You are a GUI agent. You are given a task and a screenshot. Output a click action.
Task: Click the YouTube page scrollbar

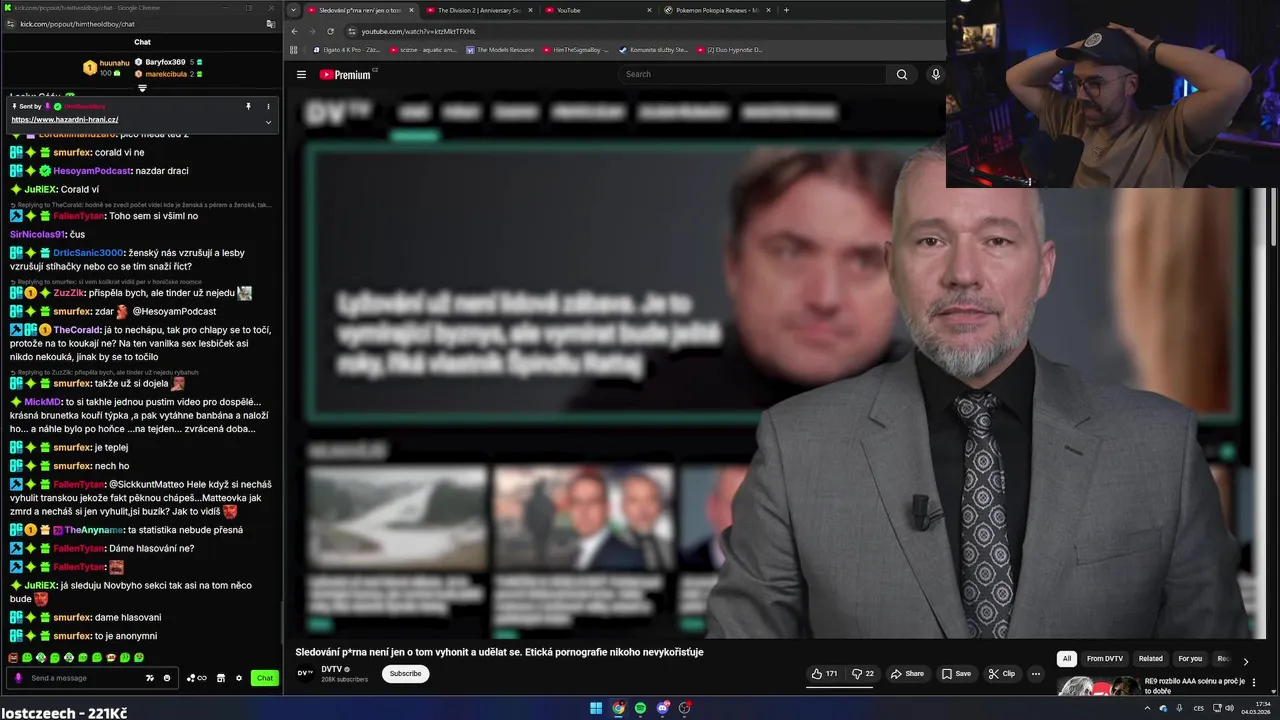(1274, 215)
